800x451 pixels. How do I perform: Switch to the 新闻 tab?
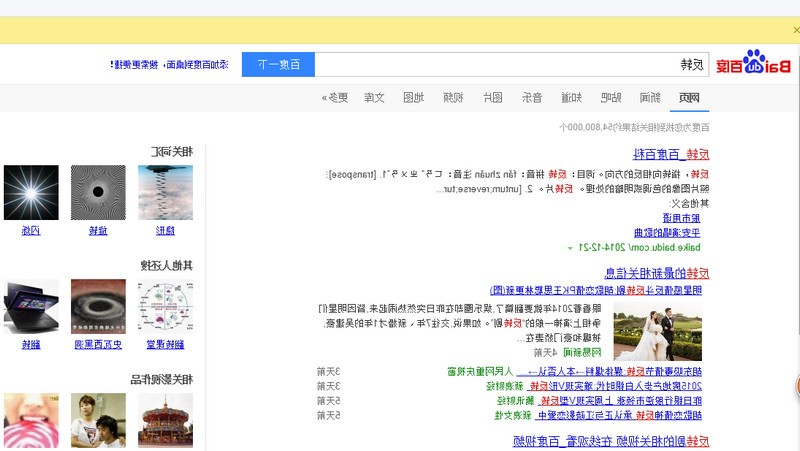(x=650, y=97)
